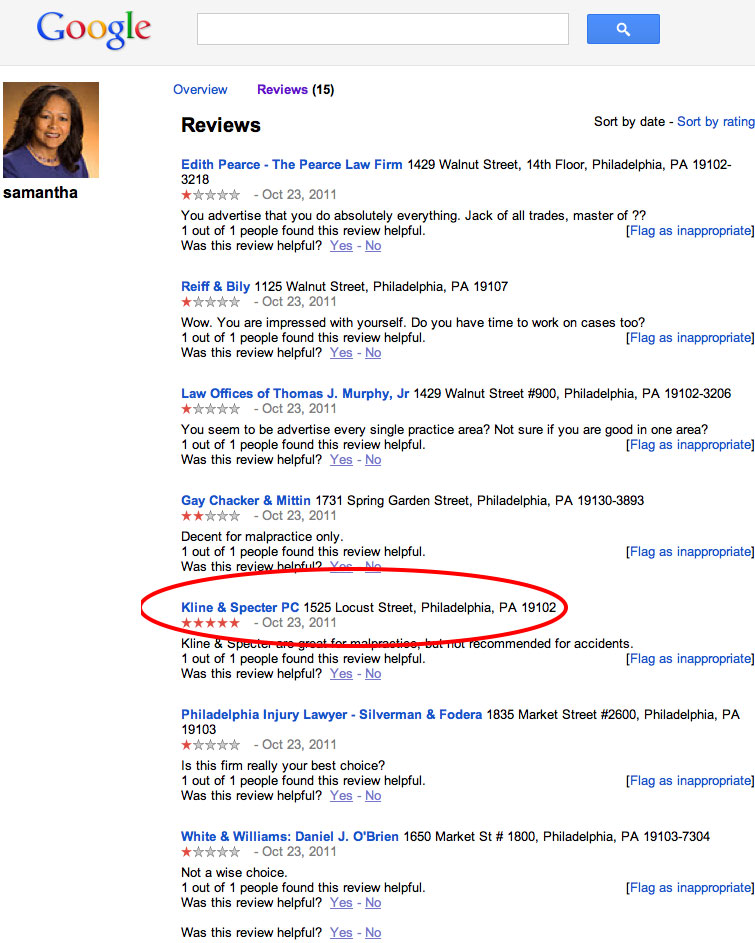
Task: Click the two-star rating under Gay Chacker & Mittin
Action: coord(211,516)
